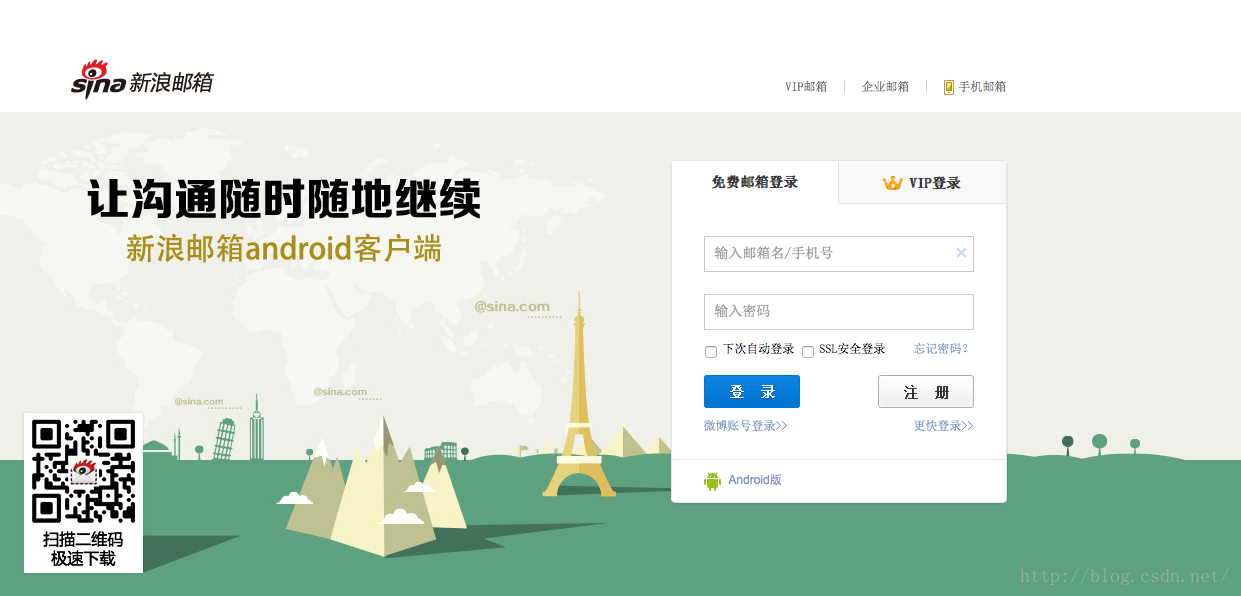1241x596 pixels.
Task: Click the Sina mail logo
Action: (x=141, y=79)
